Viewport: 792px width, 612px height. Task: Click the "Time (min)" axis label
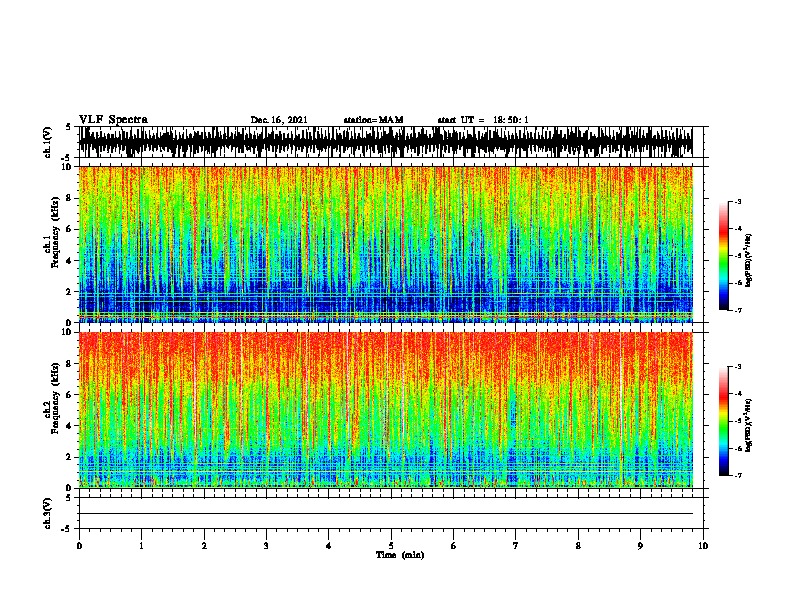coord(400,555)
